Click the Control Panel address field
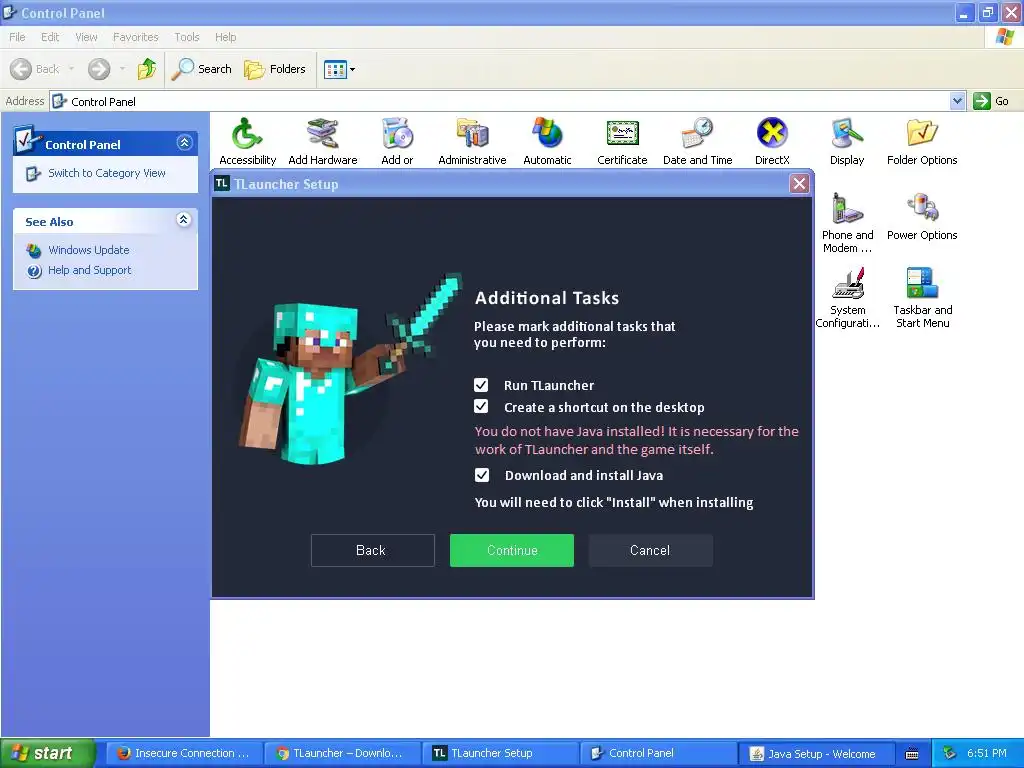 [500, 101]
